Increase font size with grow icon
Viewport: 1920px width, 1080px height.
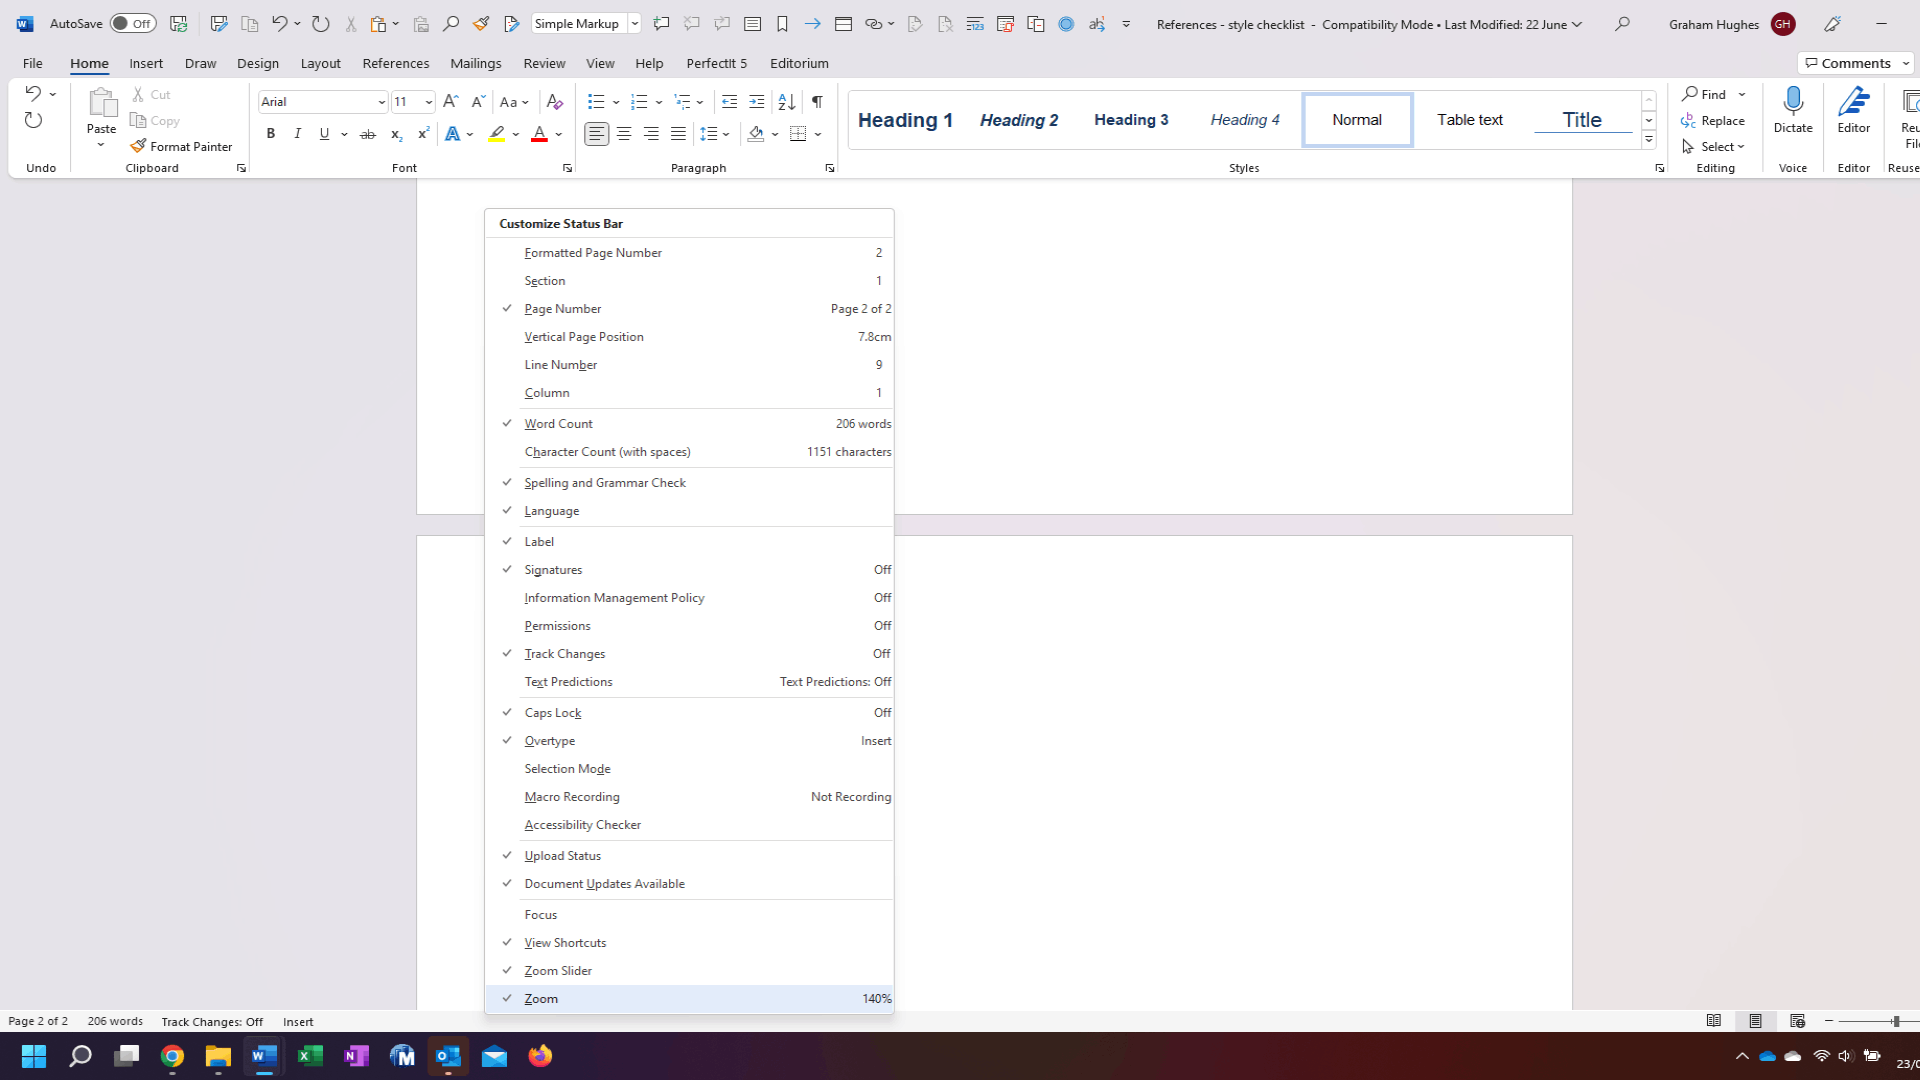click(x=450, y=101)
